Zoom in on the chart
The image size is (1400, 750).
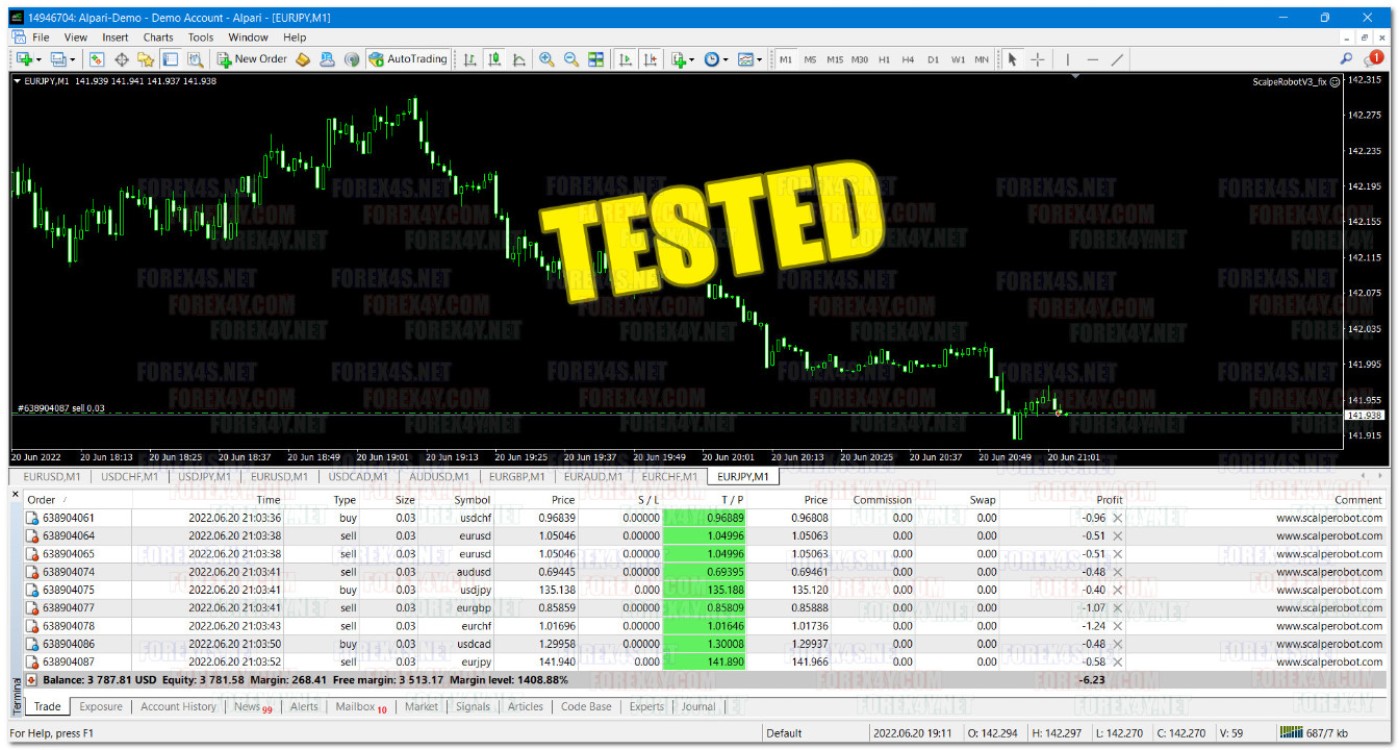(x=547, y=59)
